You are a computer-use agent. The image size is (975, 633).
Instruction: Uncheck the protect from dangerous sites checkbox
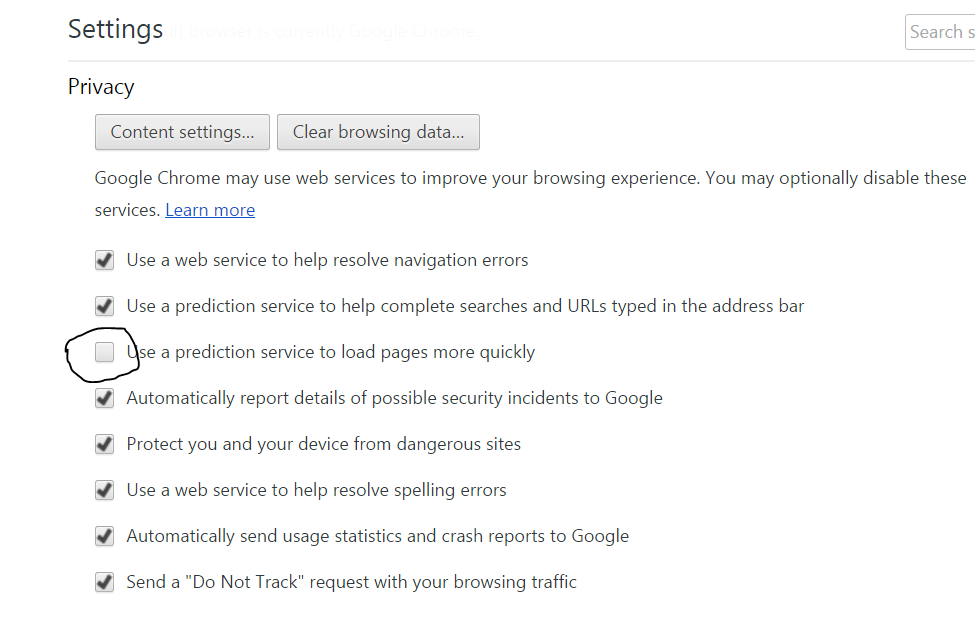coord(104,444)
